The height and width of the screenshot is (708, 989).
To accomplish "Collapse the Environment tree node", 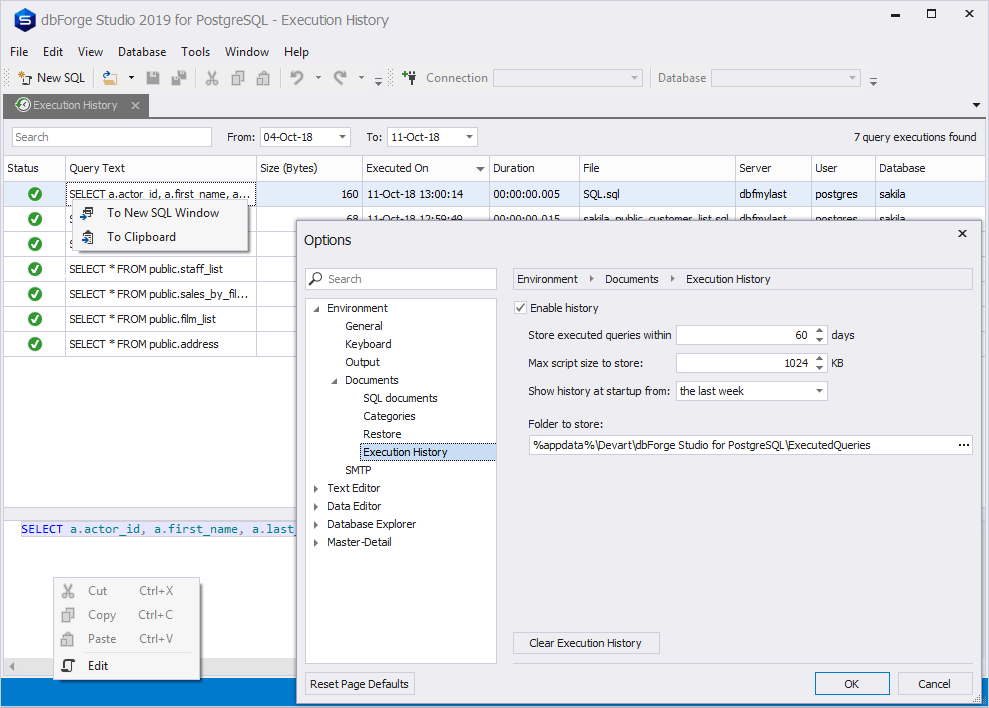I will pyautogui.click(x=317, y=309).
